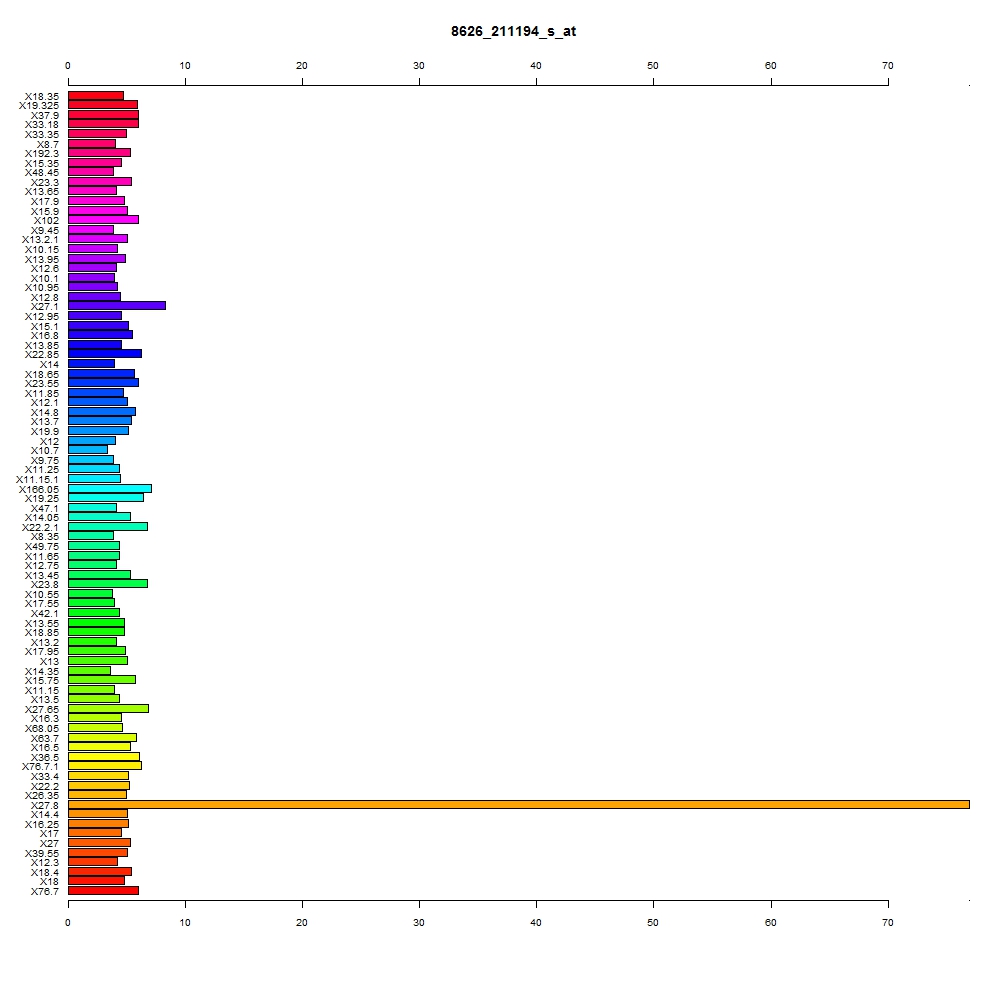This screenshot has width=1000, height=1000.
Task: Select the X49.75 label
Action: click(x=42, y=547)
